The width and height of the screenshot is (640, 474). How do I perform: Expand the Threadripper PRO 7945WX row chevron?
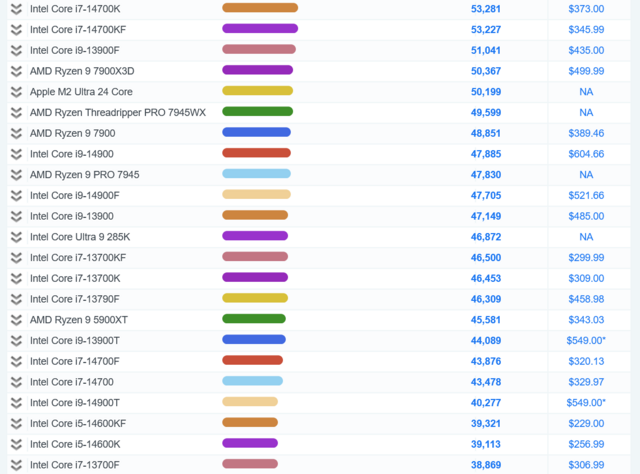(x=16, y=113)
